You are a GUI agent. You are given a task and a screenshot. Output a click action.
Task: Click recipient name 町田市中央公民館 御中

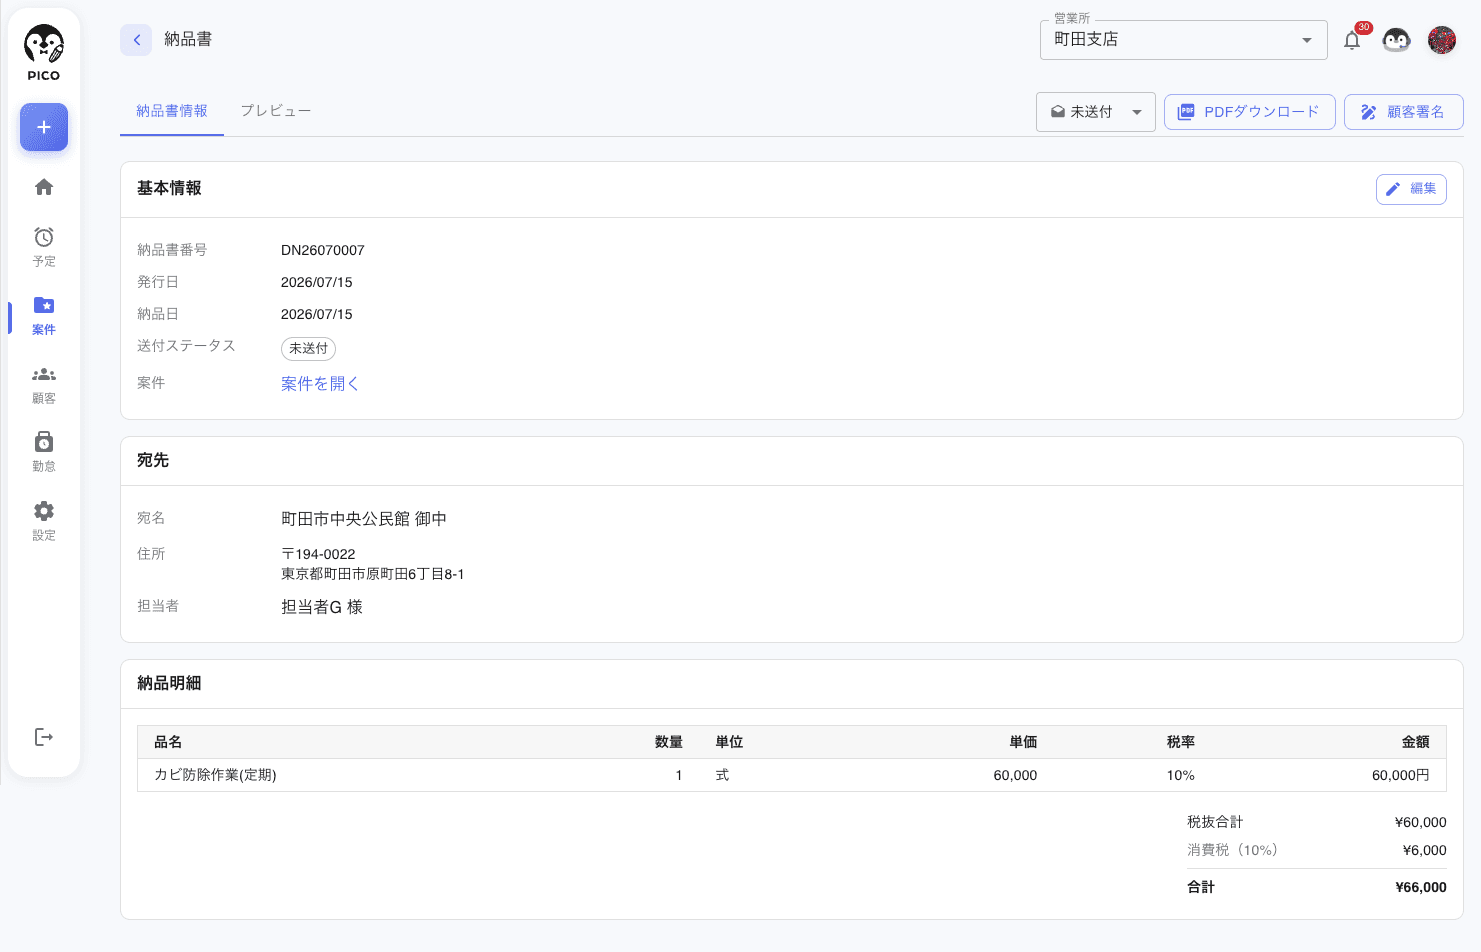364,519
